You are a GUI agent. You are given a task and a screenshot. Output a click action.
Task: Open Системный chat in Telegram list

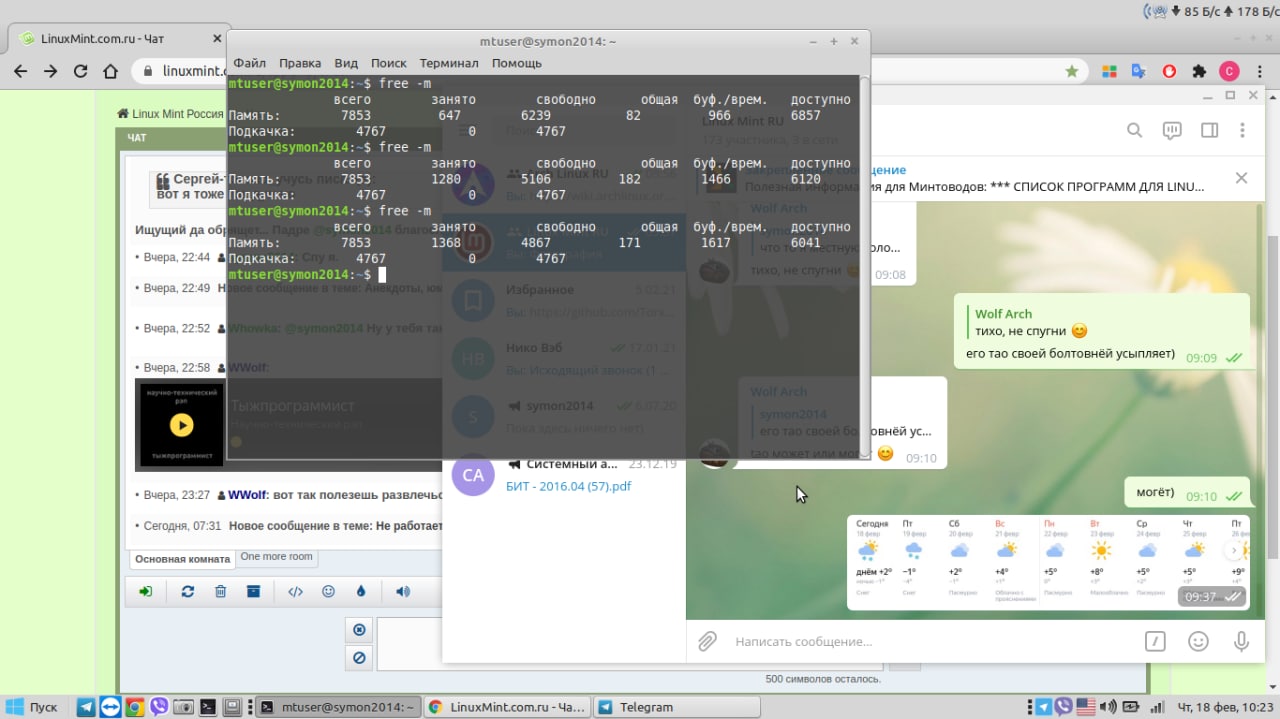coord(564,474)
